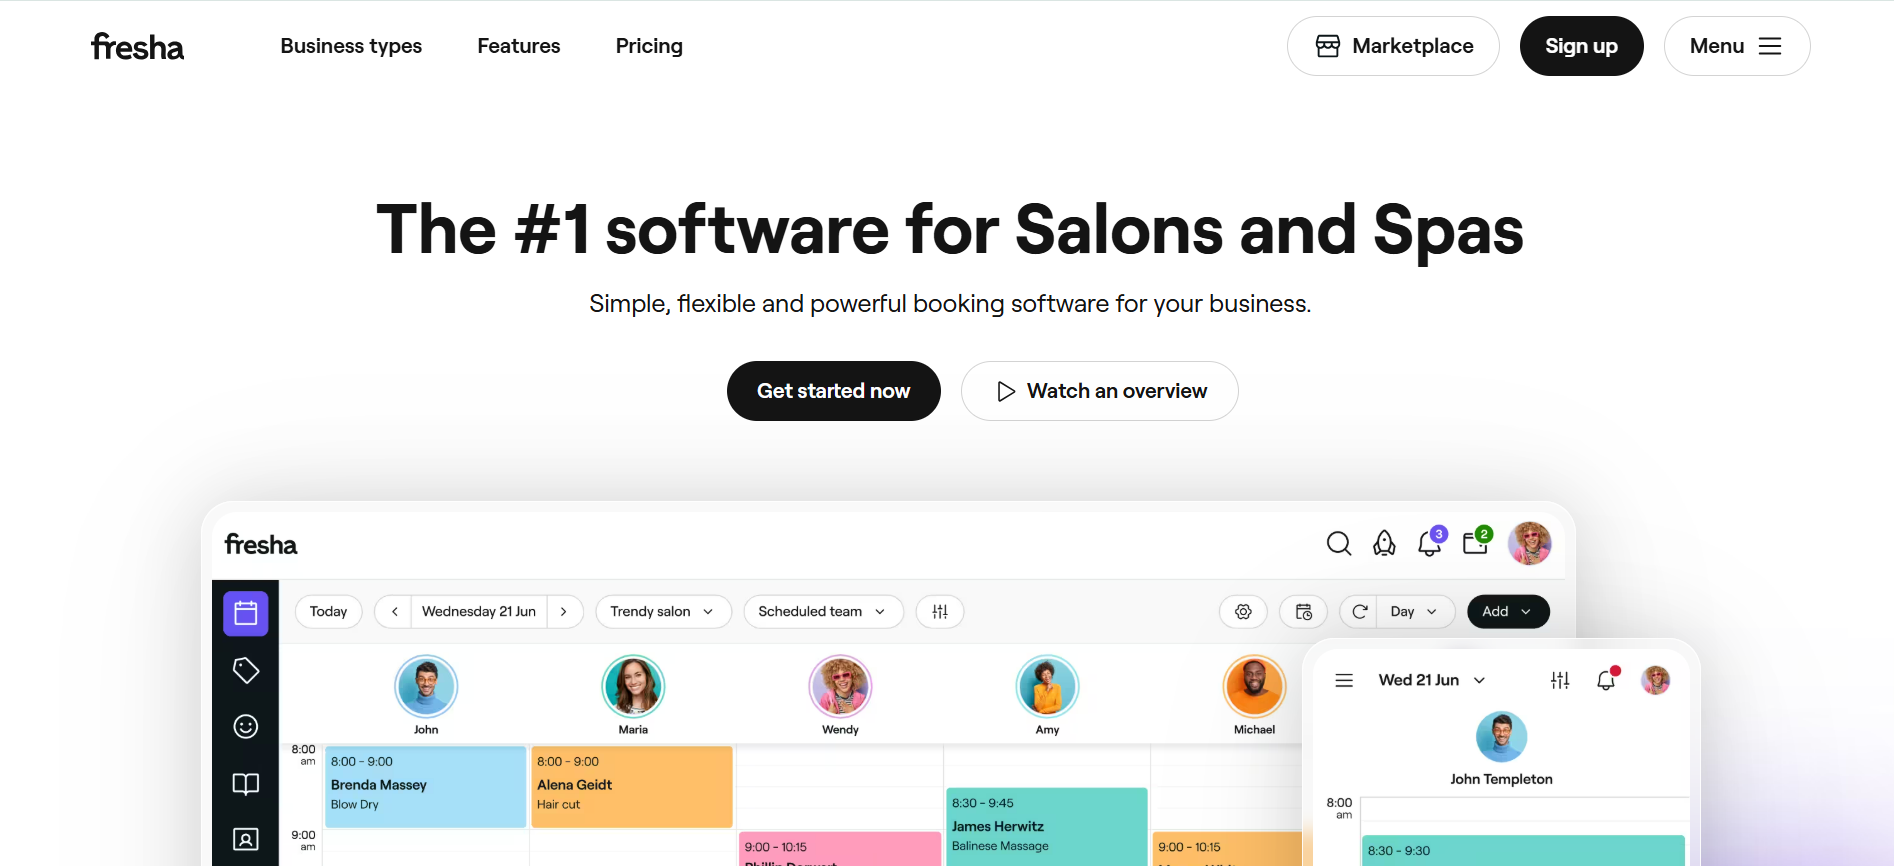Play the Watch an overview video

click(1099, 391)
